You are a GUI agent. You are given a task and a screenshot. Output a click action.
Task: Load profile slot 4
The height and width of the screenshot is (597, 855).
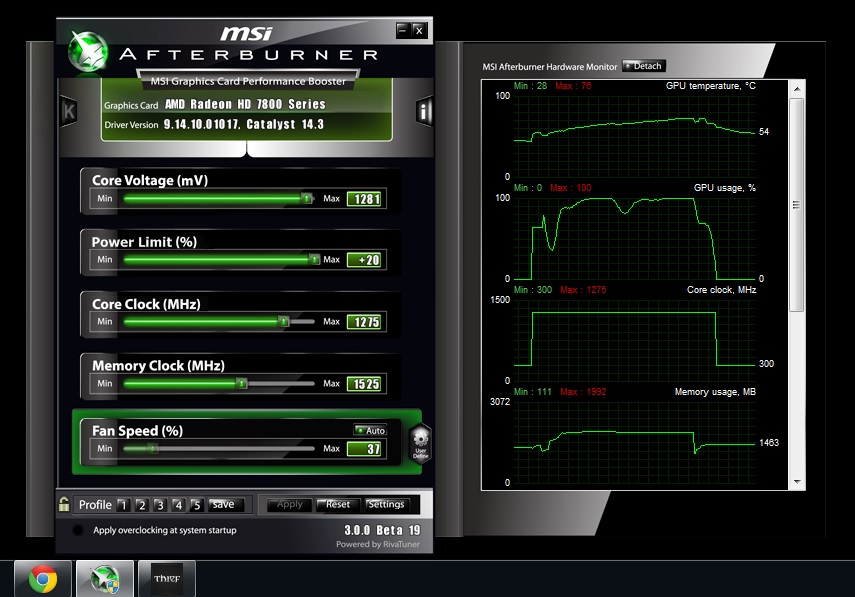(x=178, y=505)
